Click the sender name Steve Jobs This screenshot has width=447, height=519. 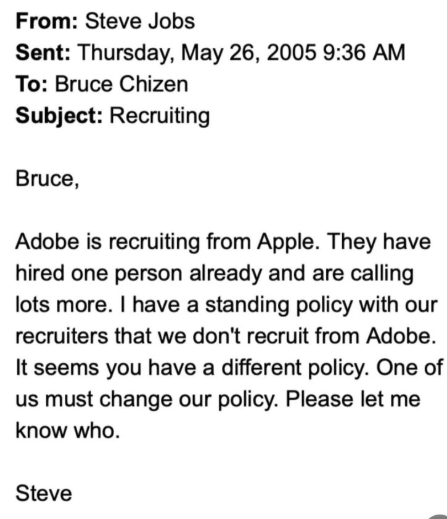[140, 21]
